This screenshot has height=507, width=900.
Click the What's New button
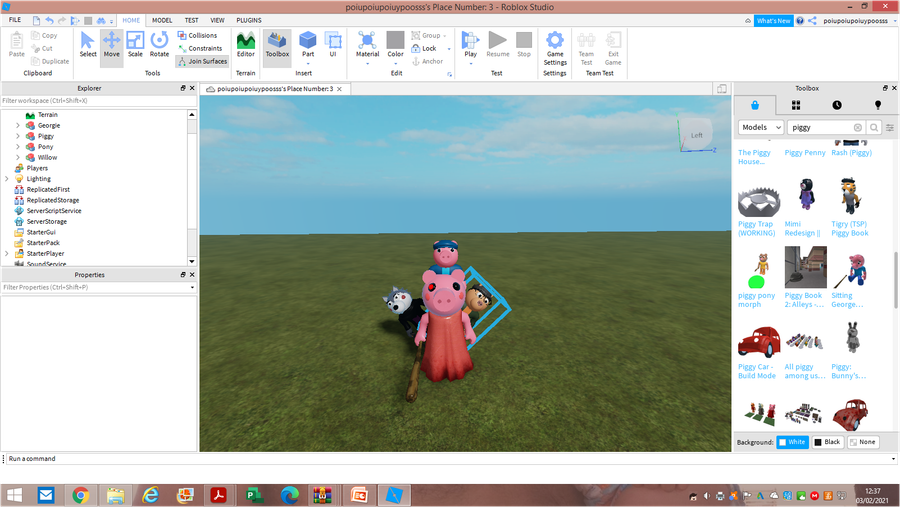tap(773, 21)
